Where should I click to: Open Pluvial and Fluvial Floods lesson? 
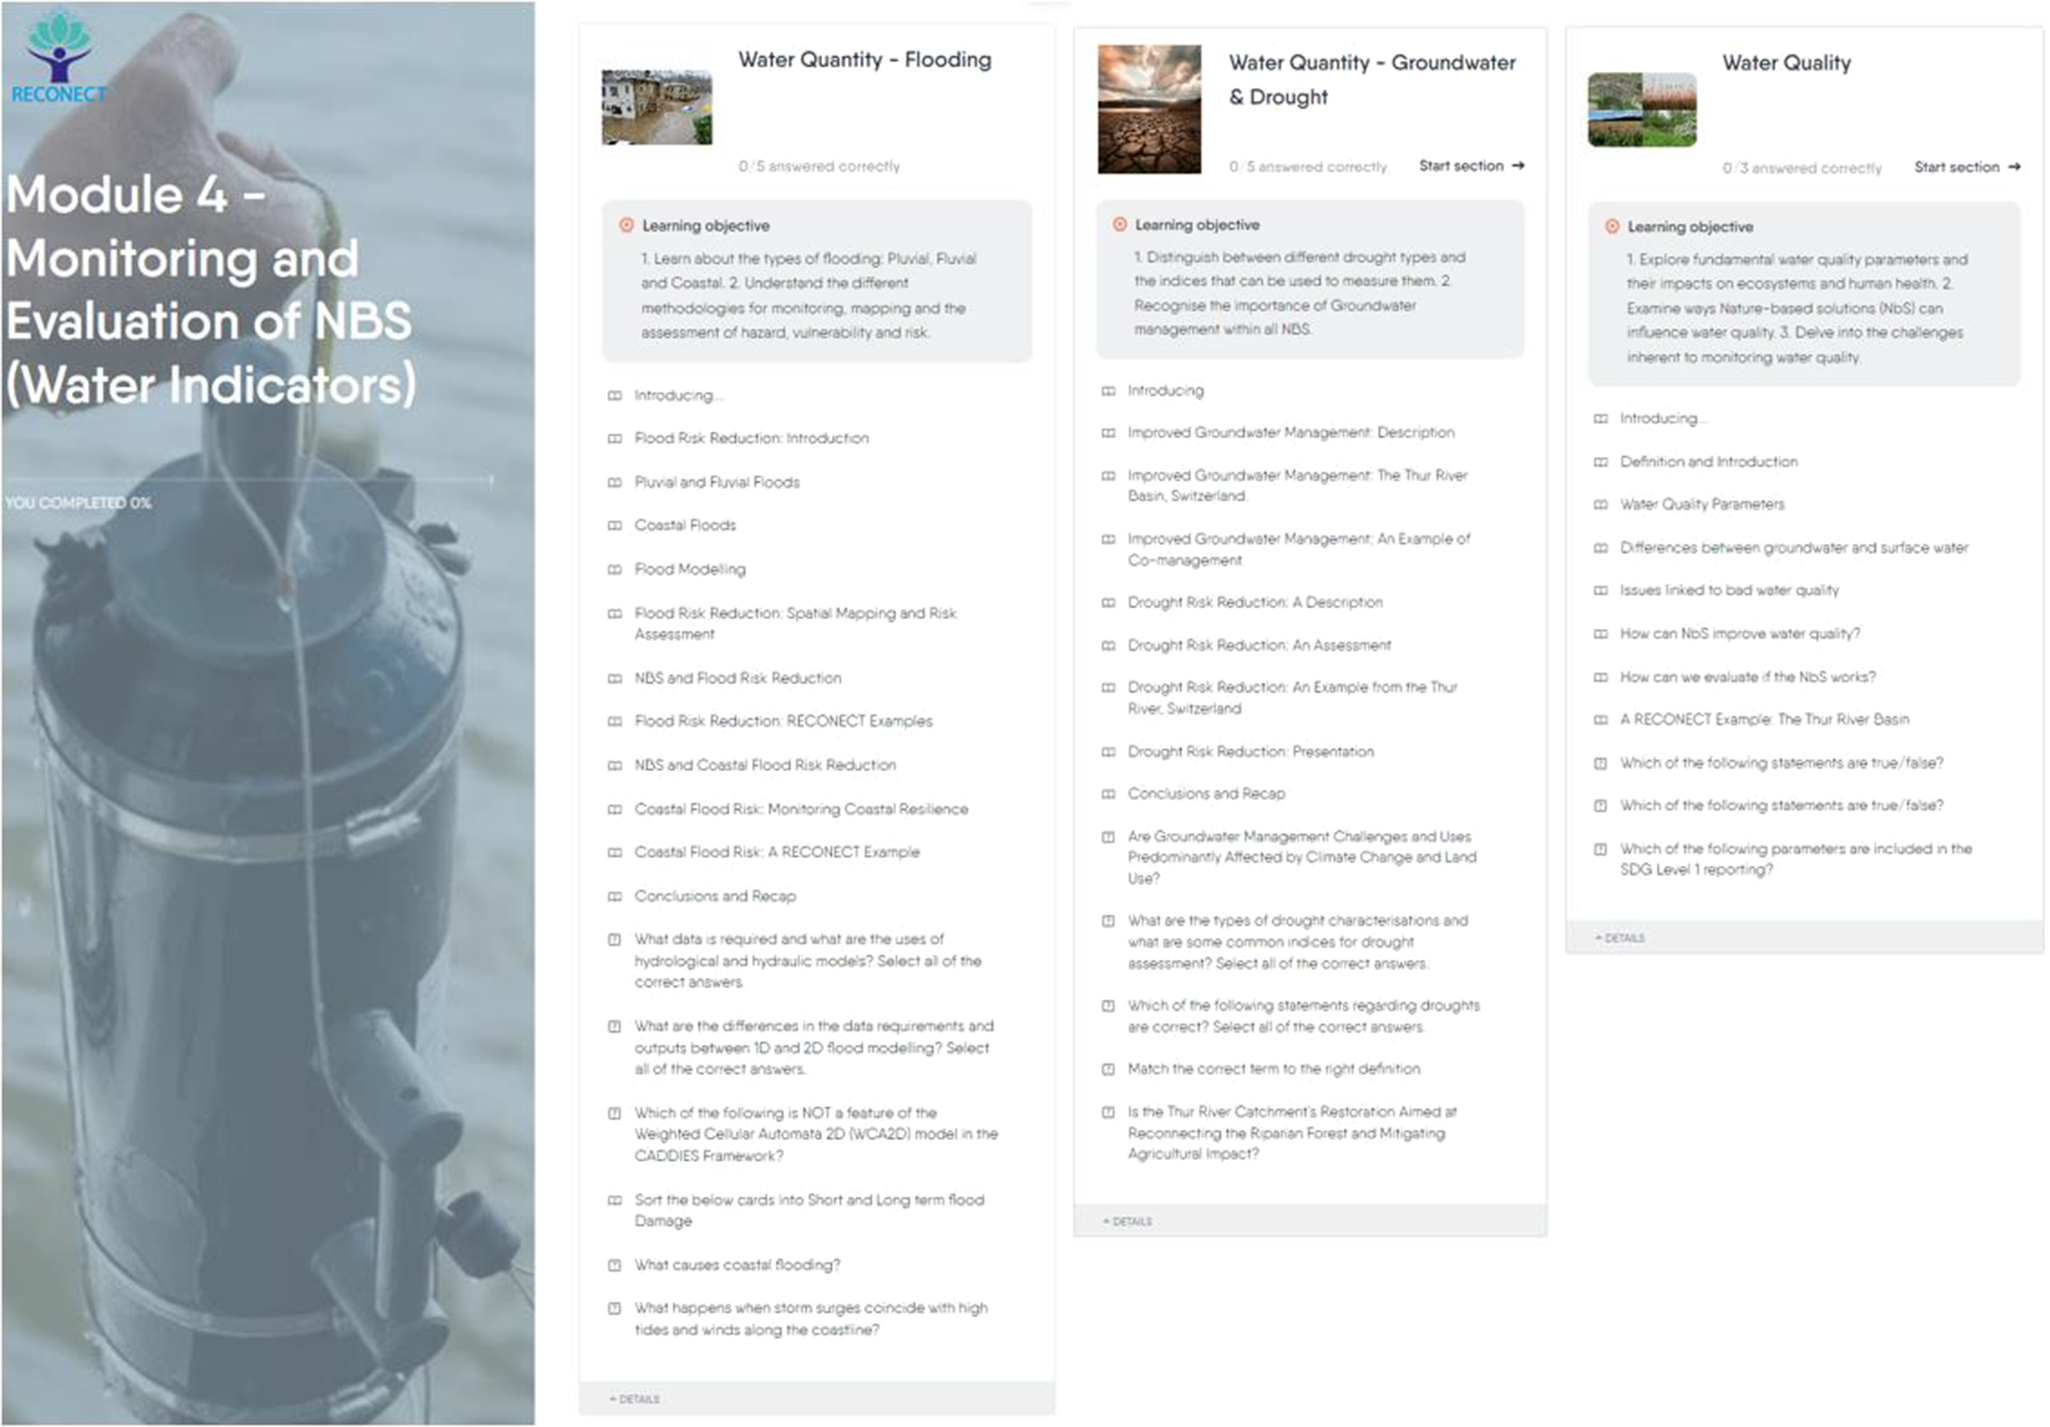(x=716, y=482)
